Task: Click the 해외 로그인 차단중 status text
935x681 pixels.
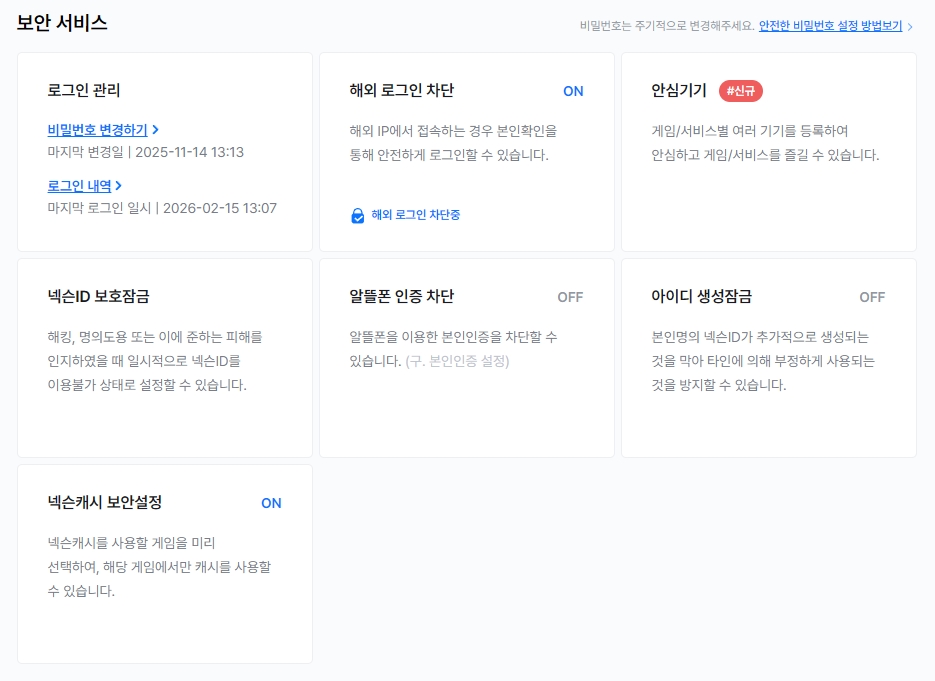Action: pos(416,215)
